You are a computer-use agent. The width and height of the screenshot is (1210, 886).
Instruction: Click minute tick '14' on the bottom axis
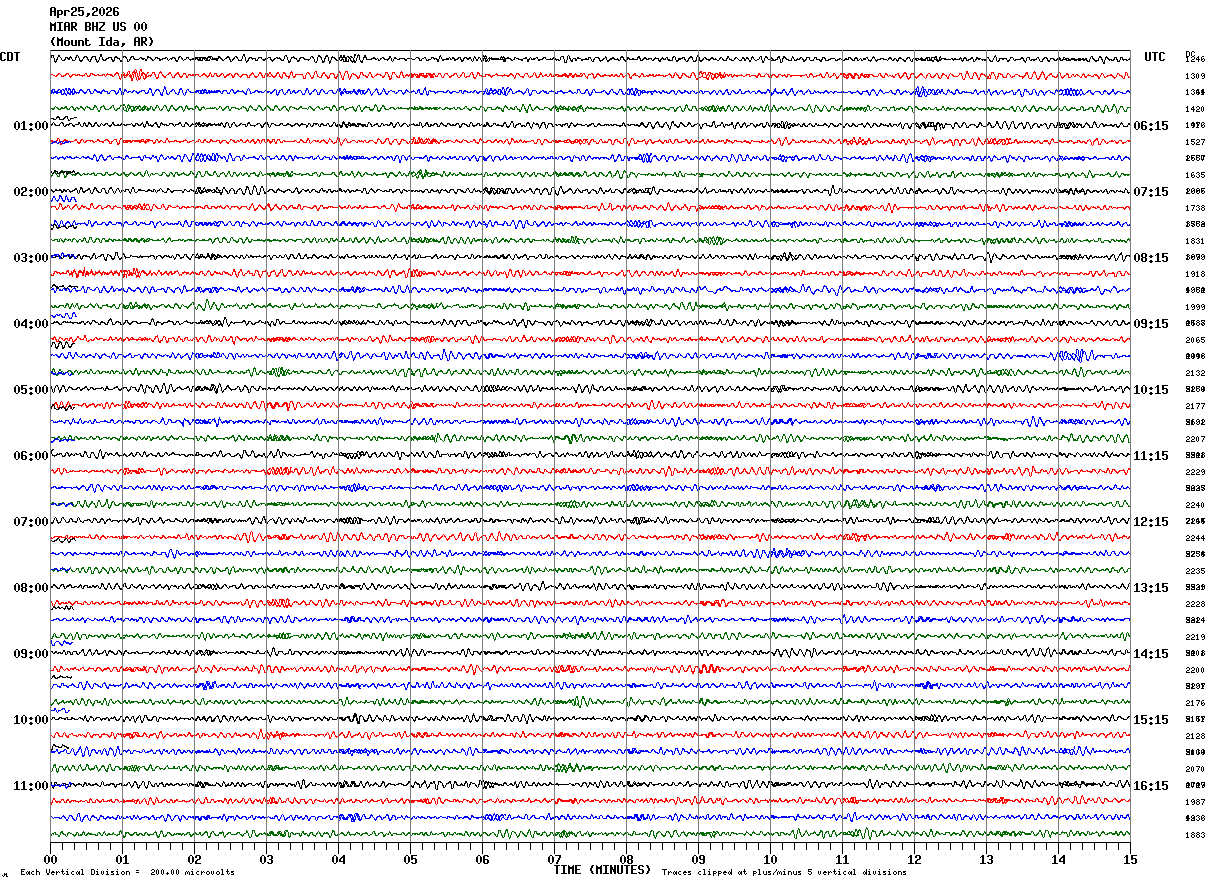[x=1058, y=858]
